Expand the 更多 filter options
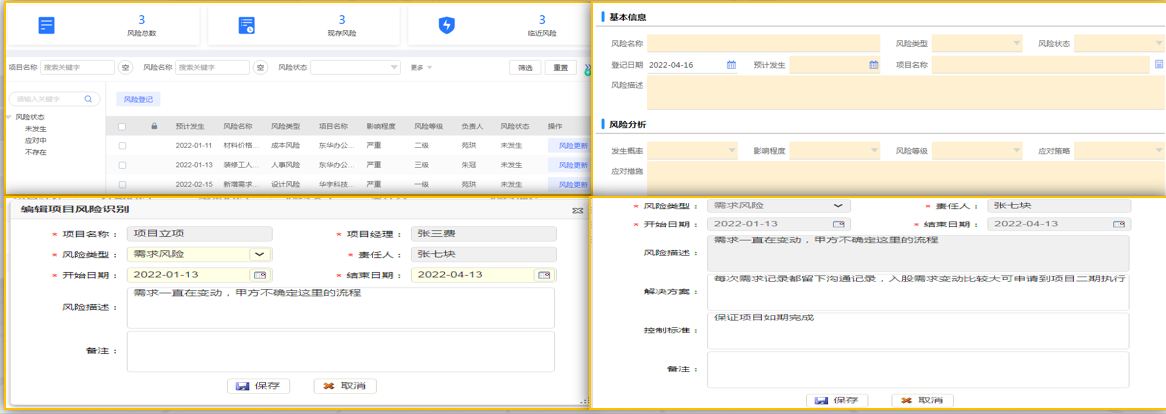The image size is (1166, 414). (421, 68)
